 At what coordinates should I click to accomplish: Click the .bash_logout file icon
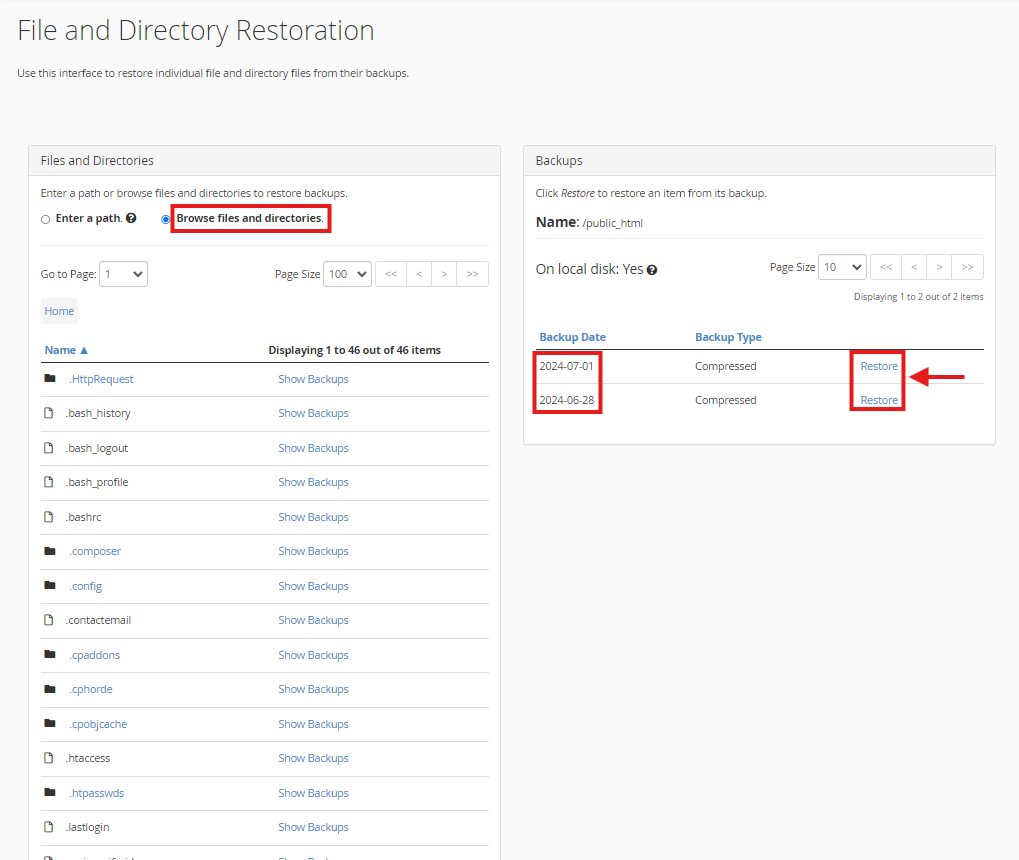point(49,448)
